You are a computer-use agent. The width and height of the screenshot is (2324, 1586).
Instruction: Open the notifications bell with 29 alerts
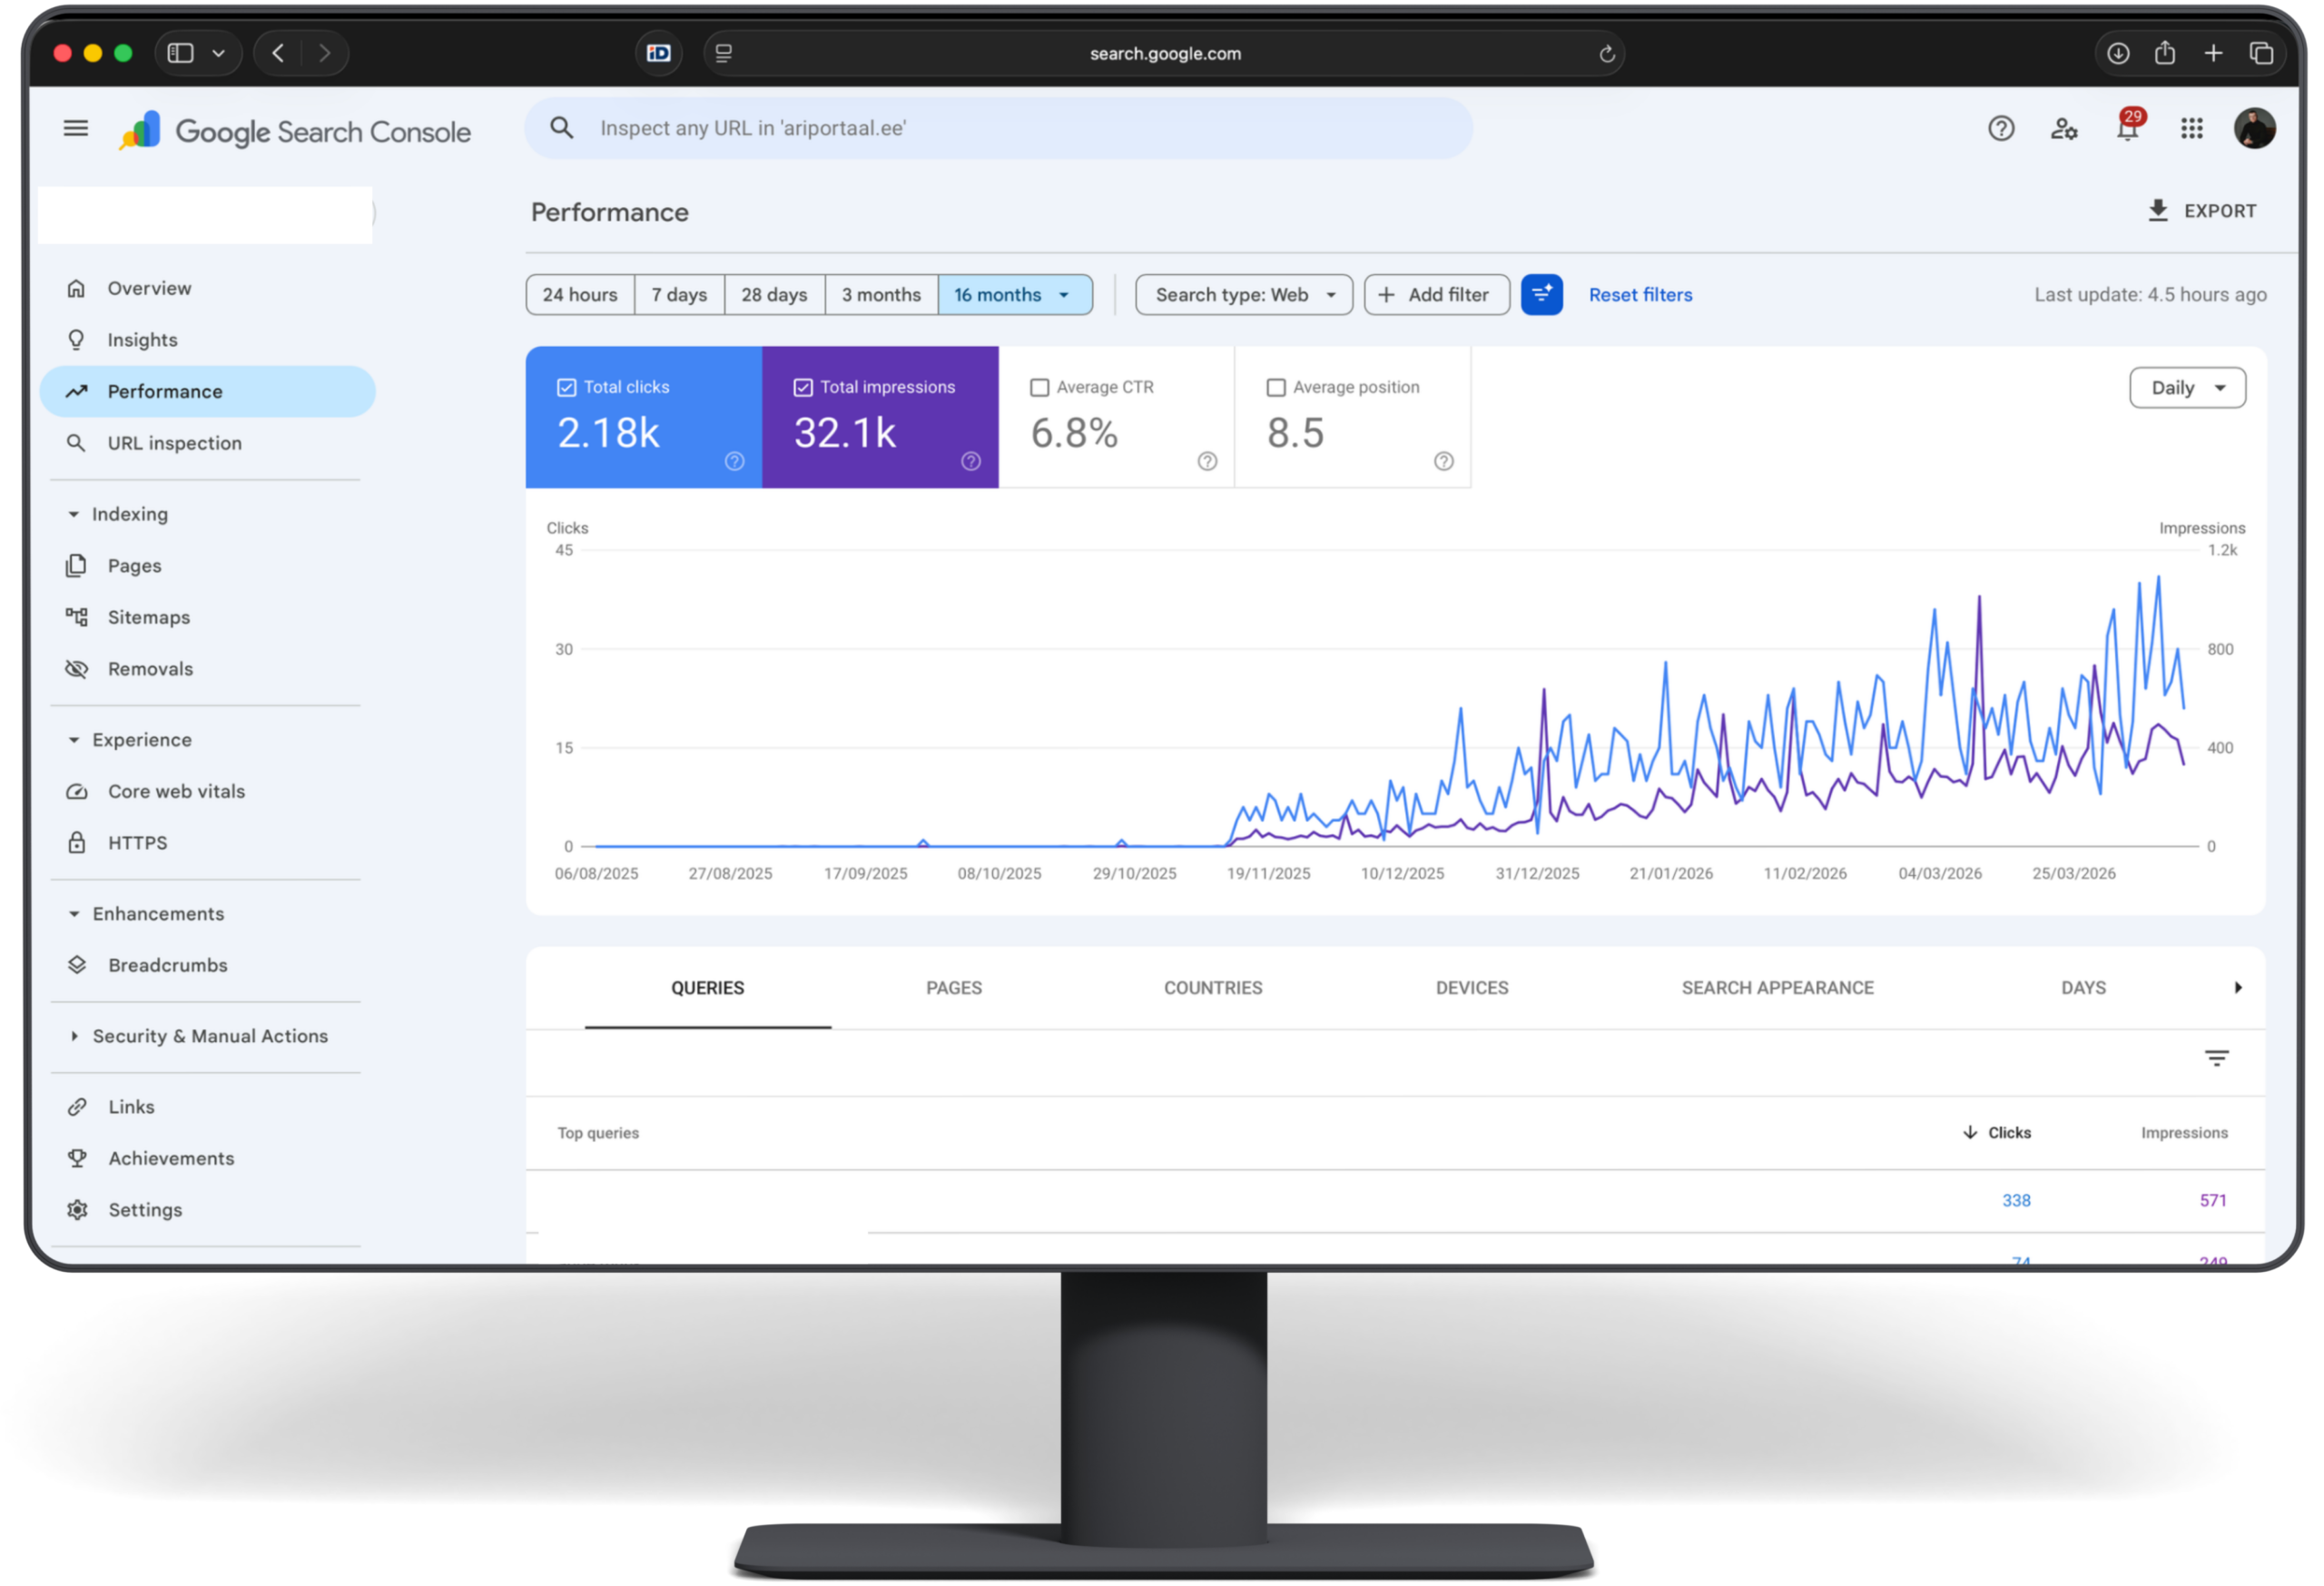[x=2127, y=128]
